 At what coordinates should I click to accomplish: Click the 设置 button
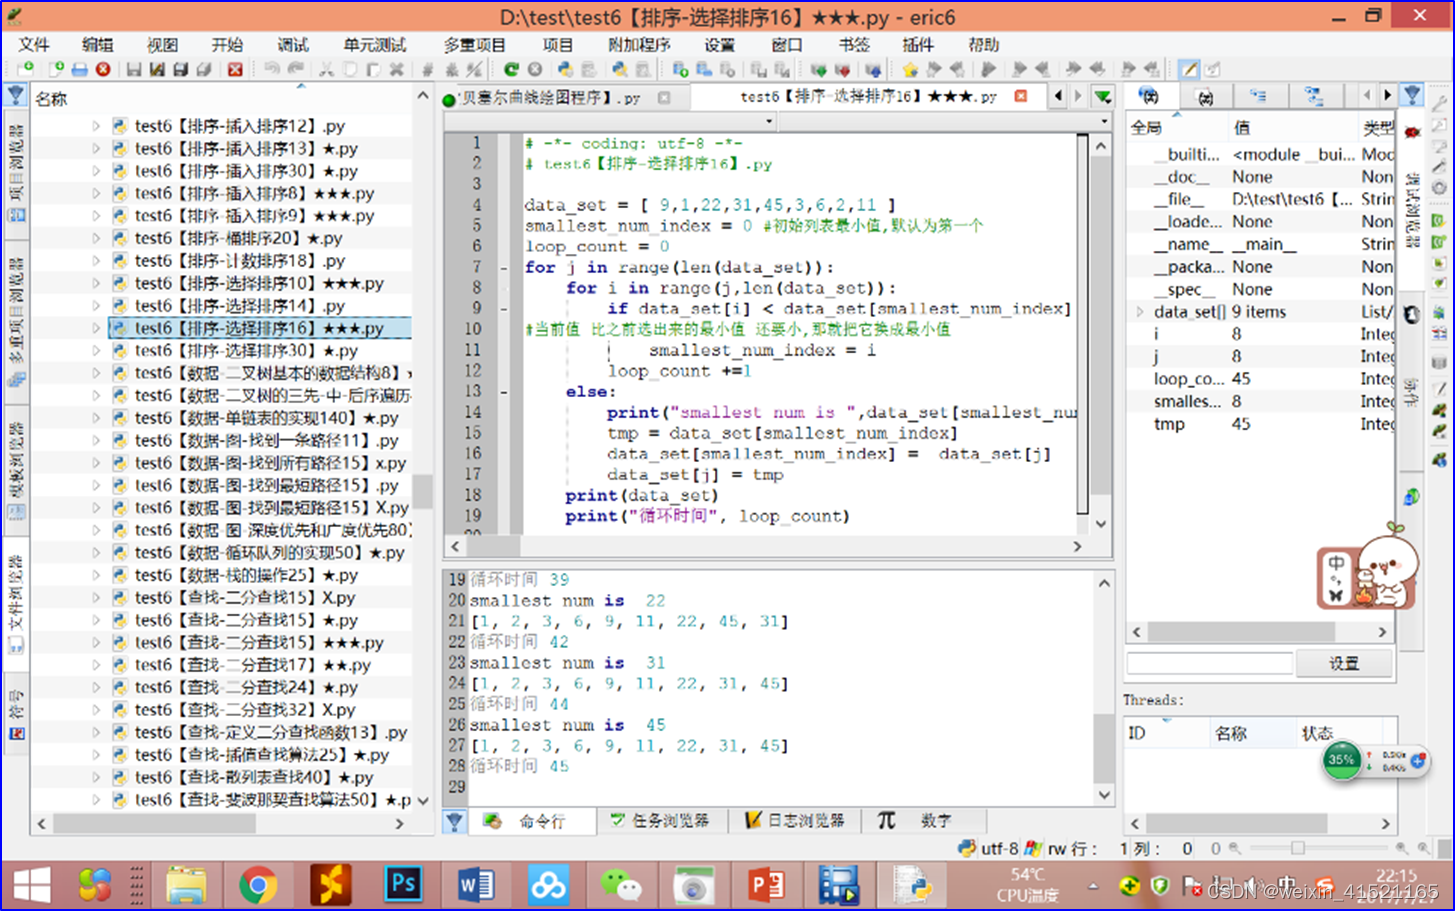1343,663
